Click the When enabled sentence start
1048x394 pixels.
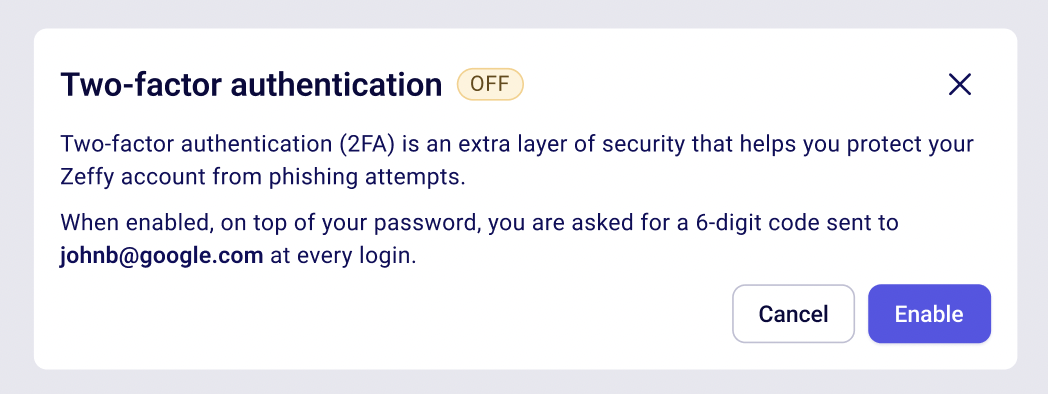(x=136, y=222)
